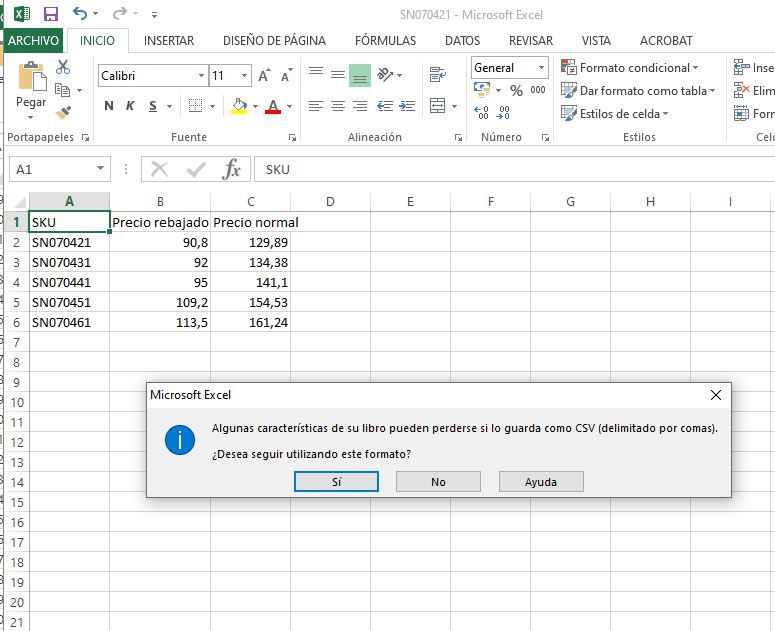Screen dimensions: 775x631
Task: Apply yellow fill color bucket
Action: point(239,106)
